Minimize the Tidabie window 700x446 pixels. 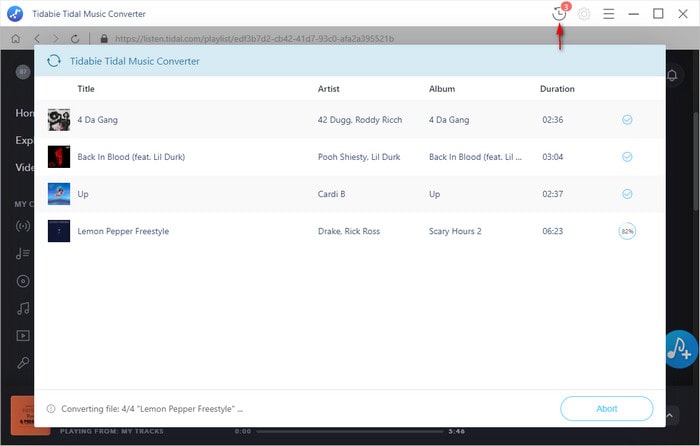[x=633, y=14]
